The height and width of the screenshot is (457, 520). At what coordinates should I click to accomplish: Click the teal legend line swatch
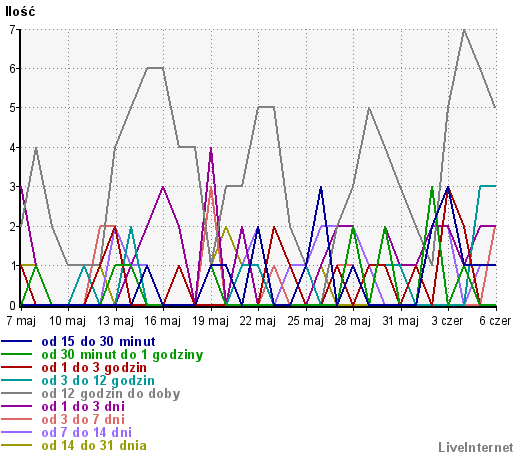tap(17, 380)
